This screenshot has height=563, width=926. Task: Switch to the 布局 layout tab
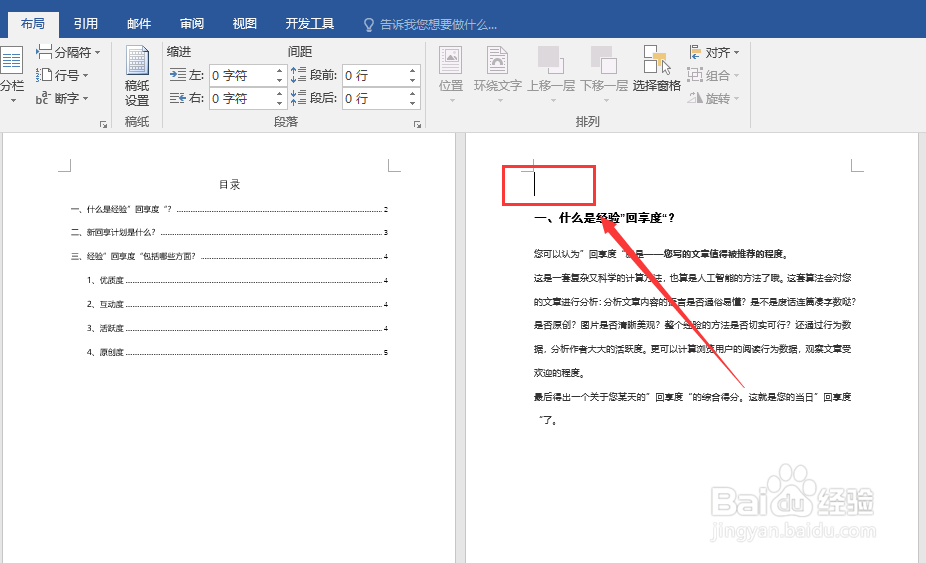[x=32, y=24]
